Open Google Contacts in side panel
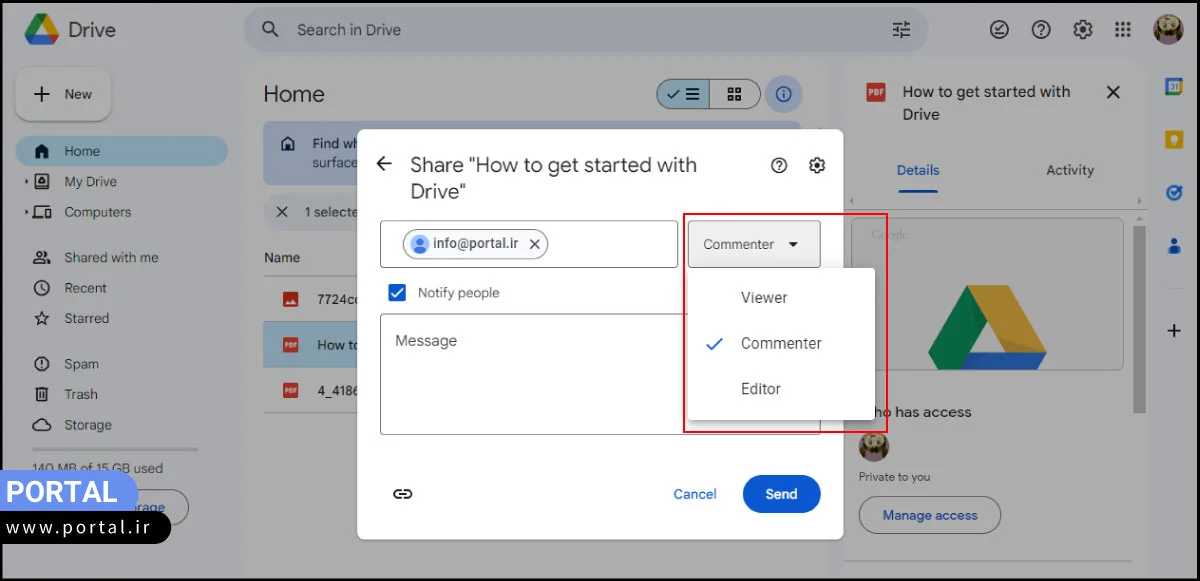This screenshot has width=1200, height=581. (x=1174, y=246)
